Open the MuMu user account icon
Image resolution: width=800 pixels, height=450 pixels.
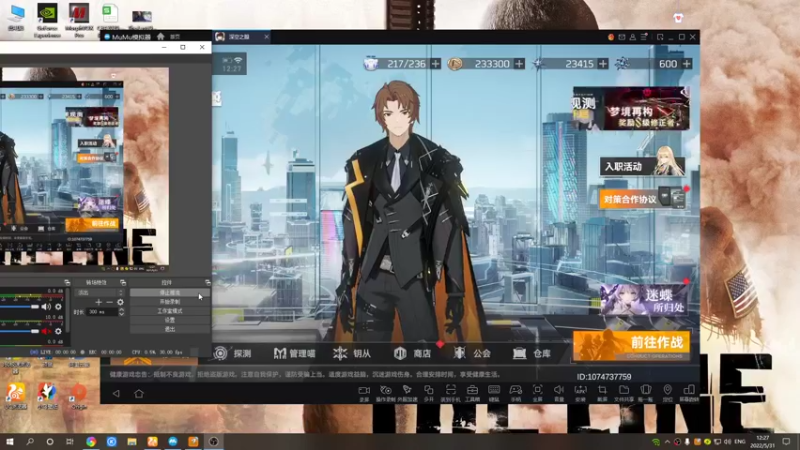pos(633,37)
